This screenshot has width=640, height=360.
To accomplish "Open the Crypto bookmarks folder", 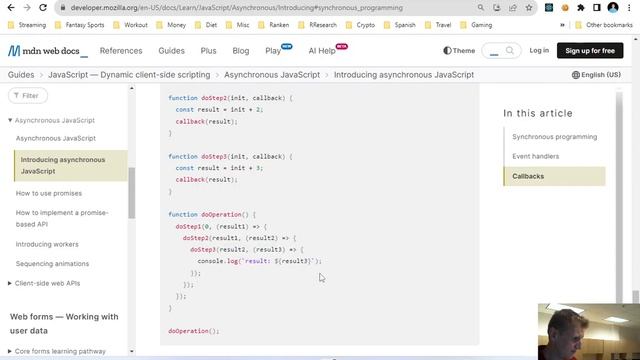I will 360,25.
